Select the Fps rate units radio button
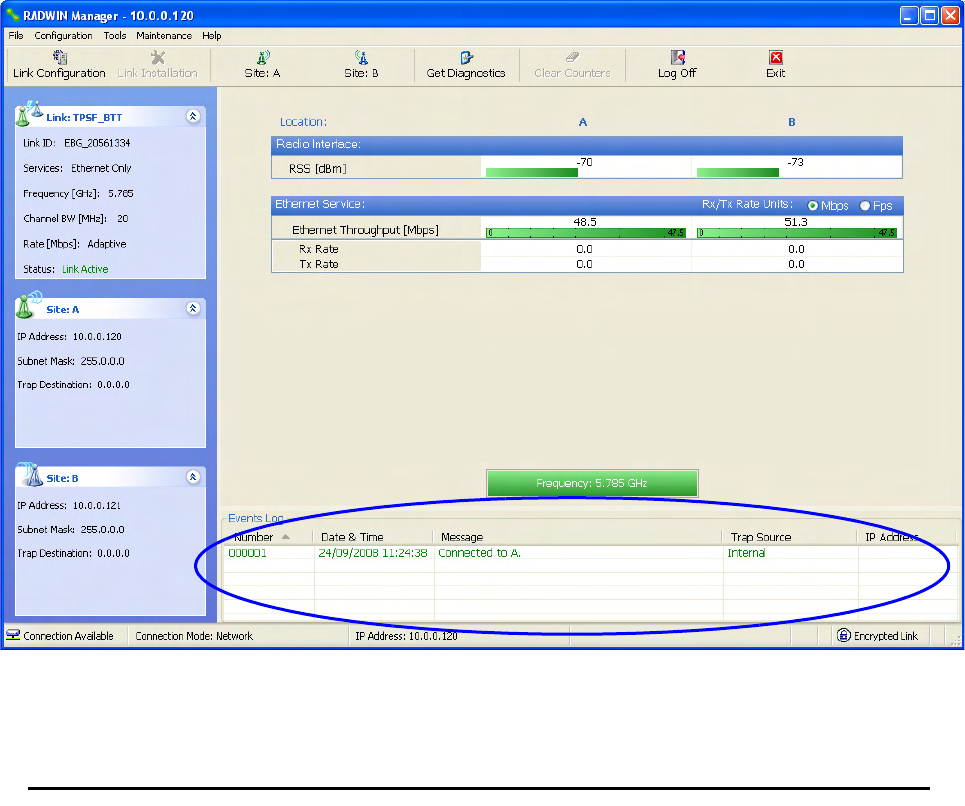The image size is (965, 806). 865,205
